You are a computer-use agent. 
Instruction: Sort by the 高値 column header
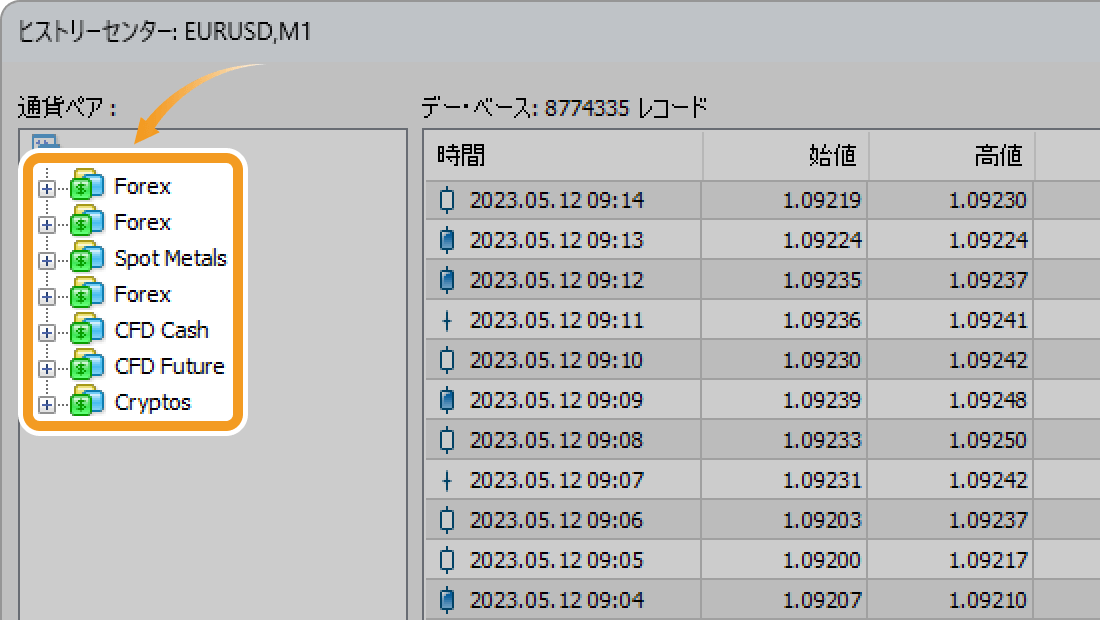(951, 155)
